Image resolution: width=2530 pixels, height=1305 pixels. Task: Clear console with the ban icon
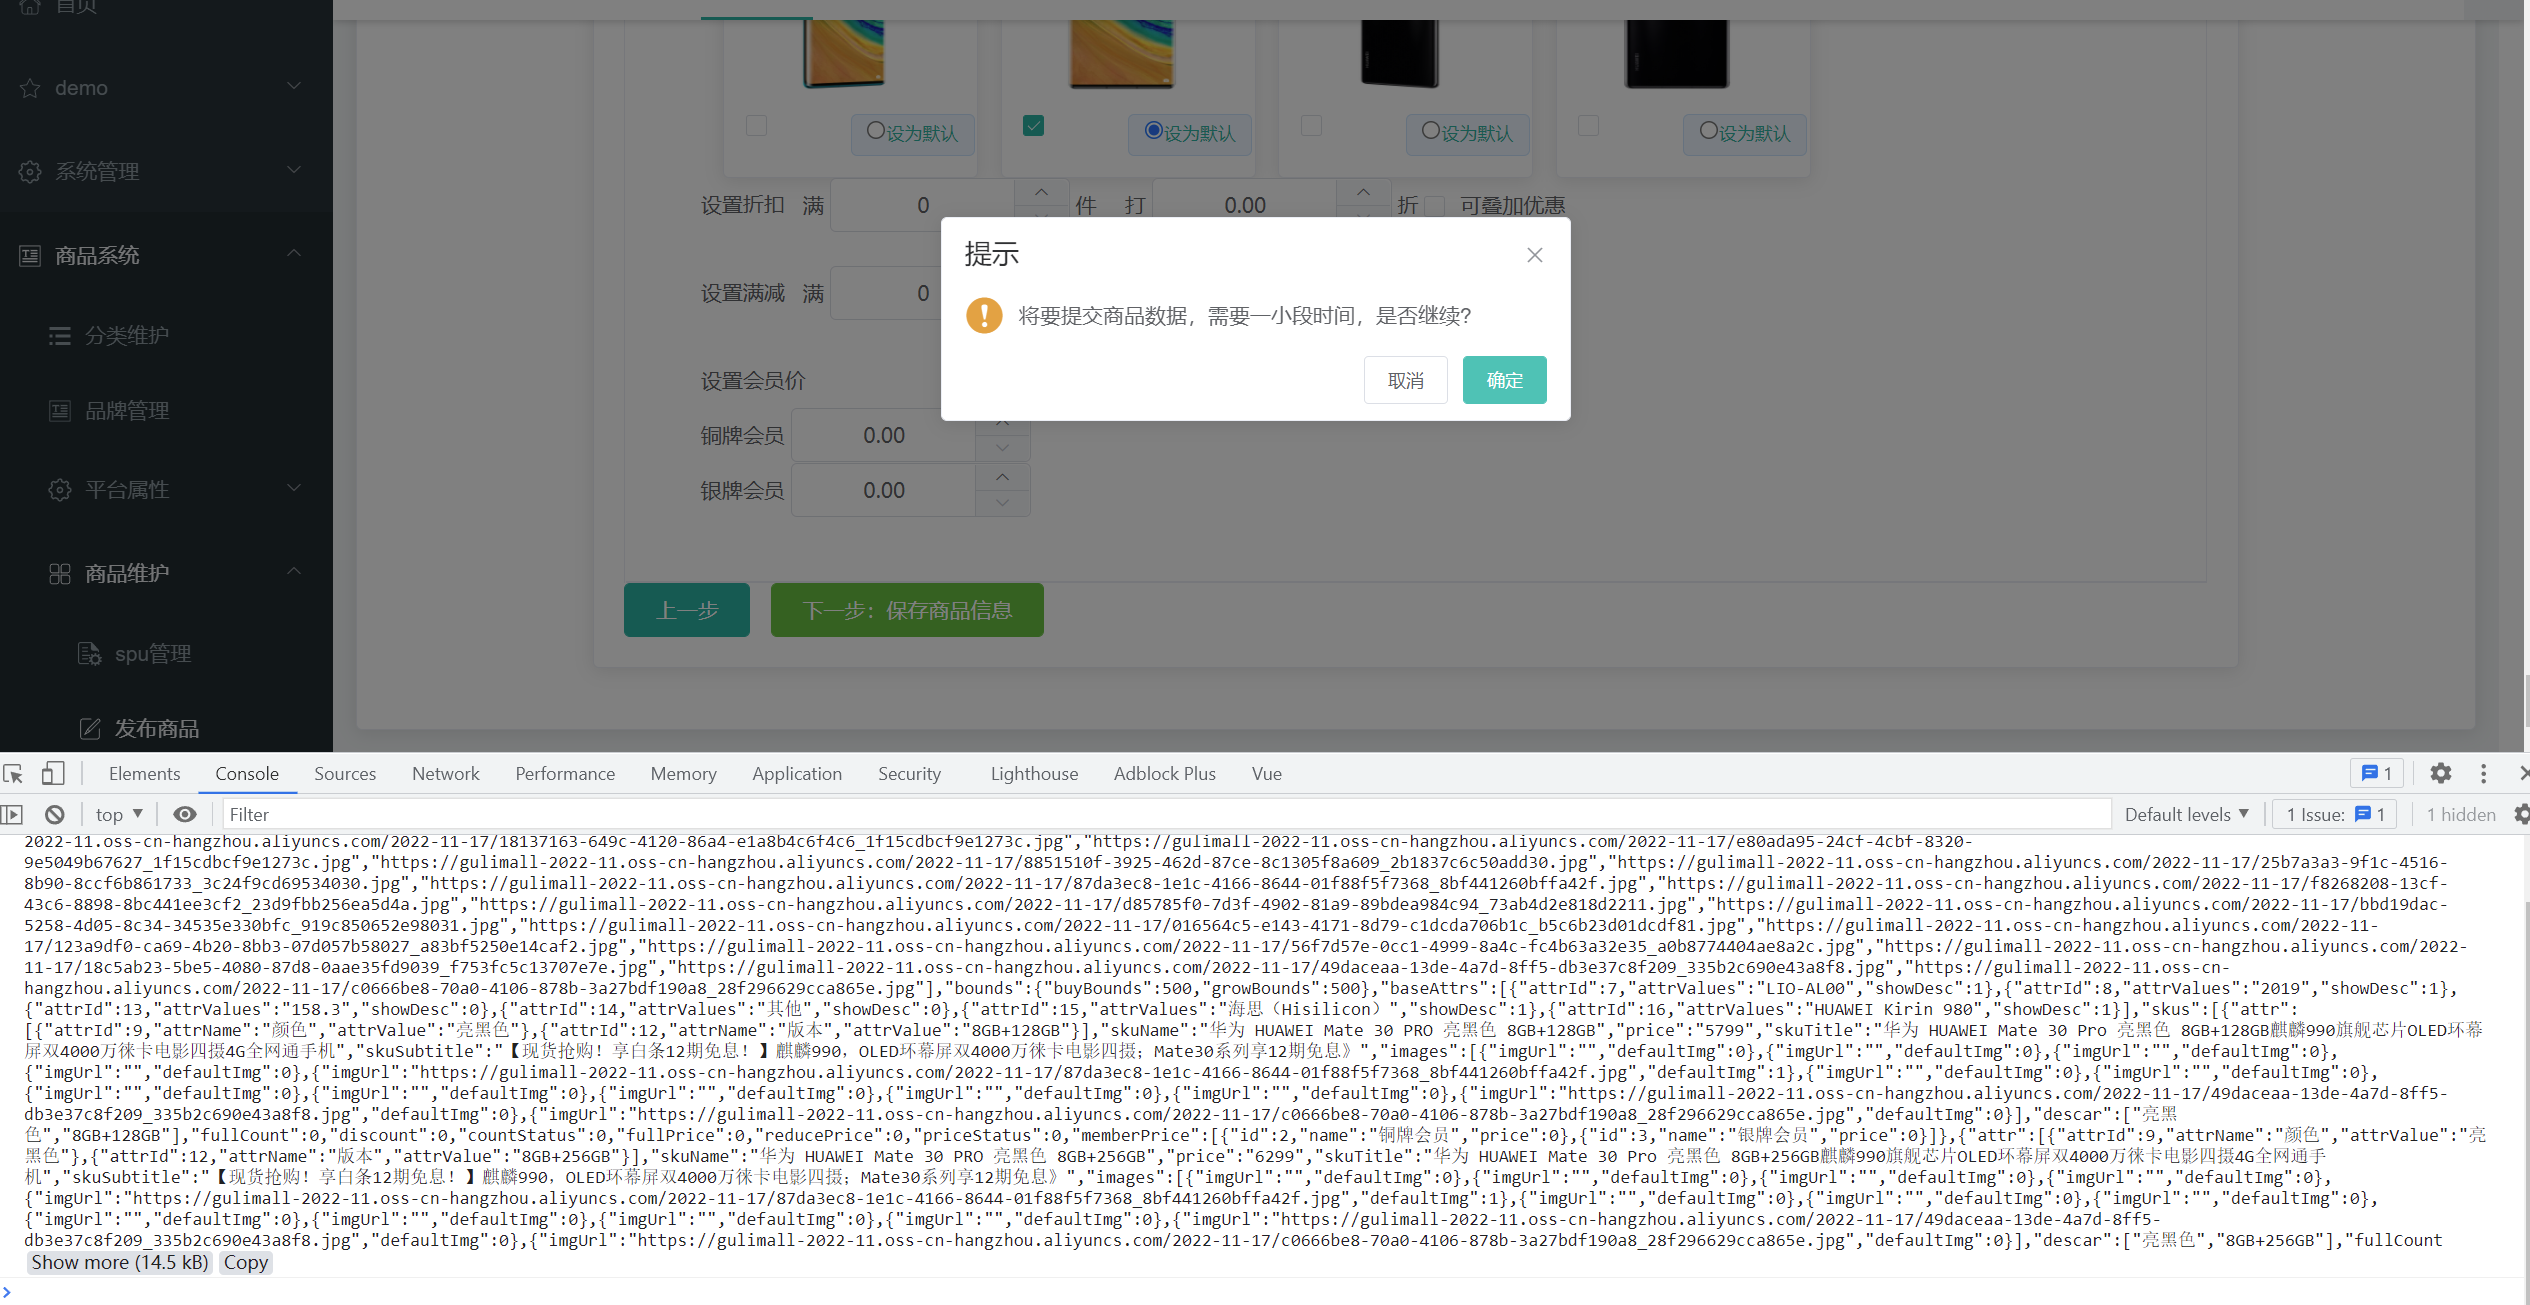click(55, 815)
